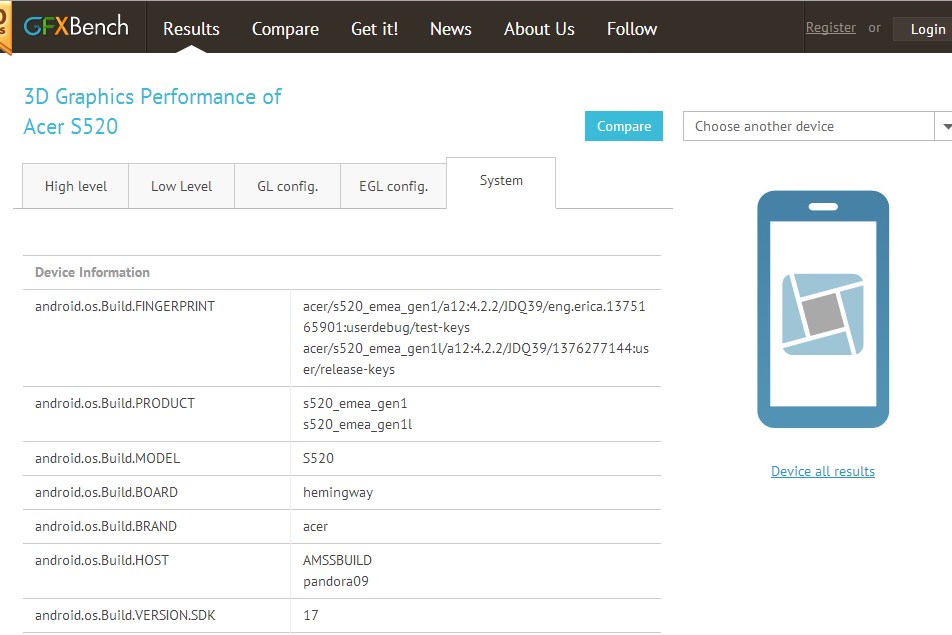This screenshot has height=635, width=952.
Task: Switch to the High level tab
Action: 75,186
